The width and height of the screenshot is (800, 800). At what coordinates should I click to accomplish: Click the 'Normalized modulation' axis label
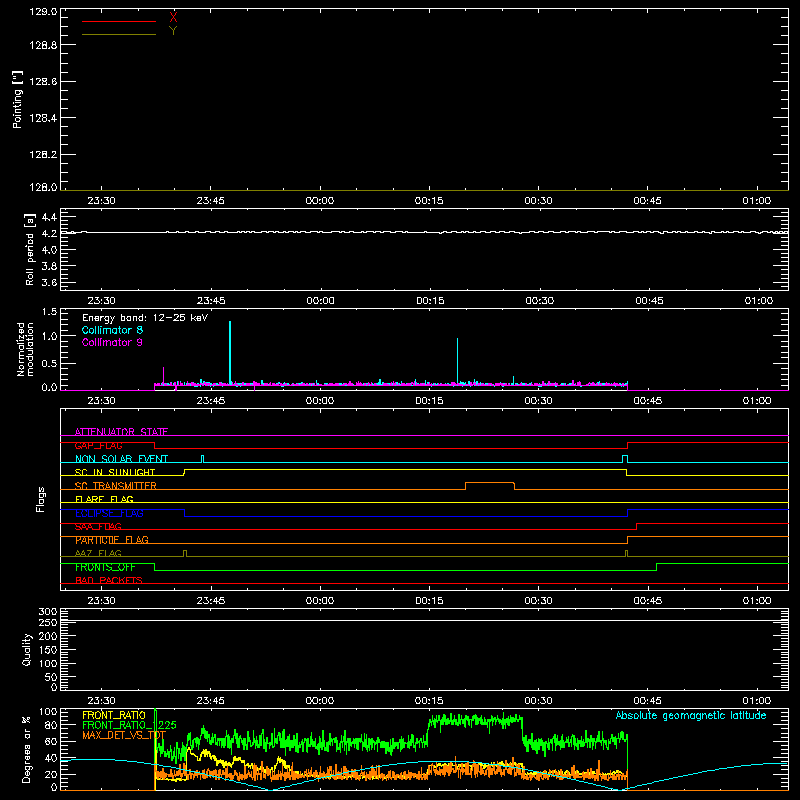point(25,349)
